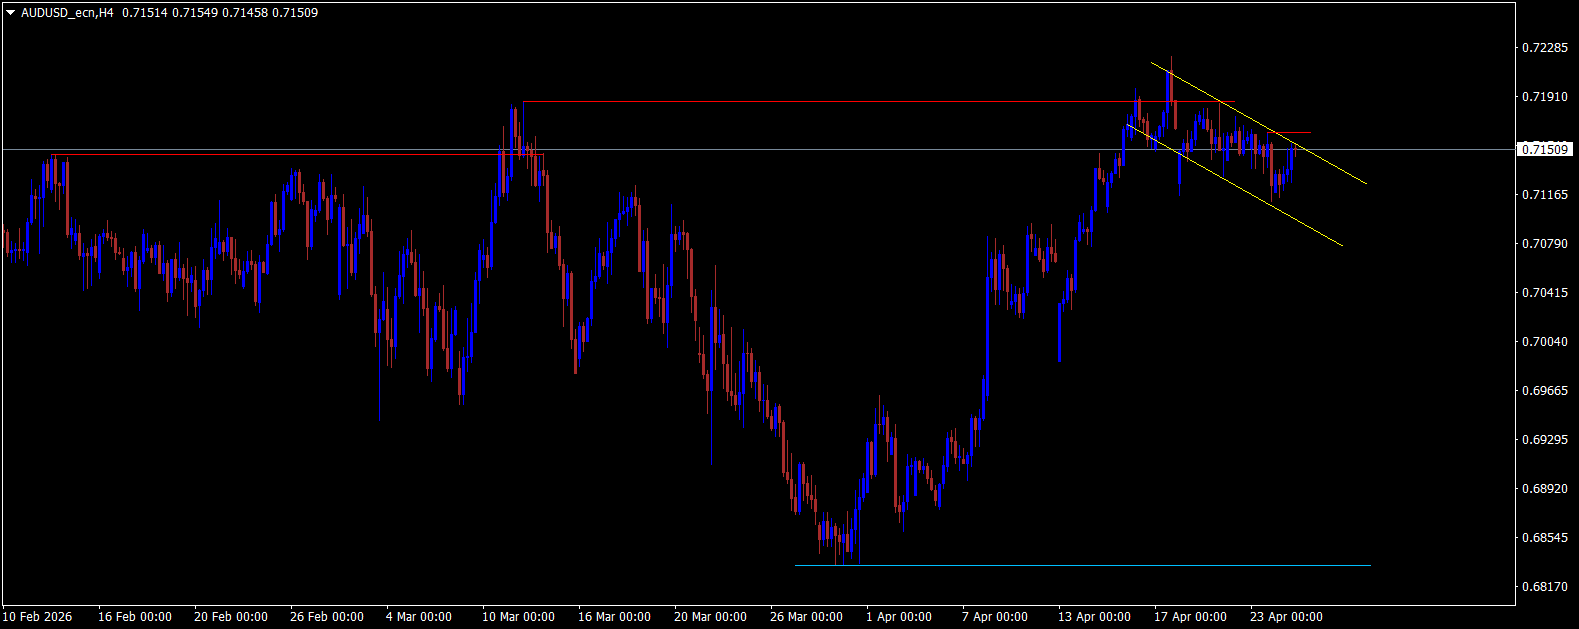Image resolution: width=1579 pixels, height=629 pixels.
Task: Select the gray support line below the chart low
Action: [1100, 566]
